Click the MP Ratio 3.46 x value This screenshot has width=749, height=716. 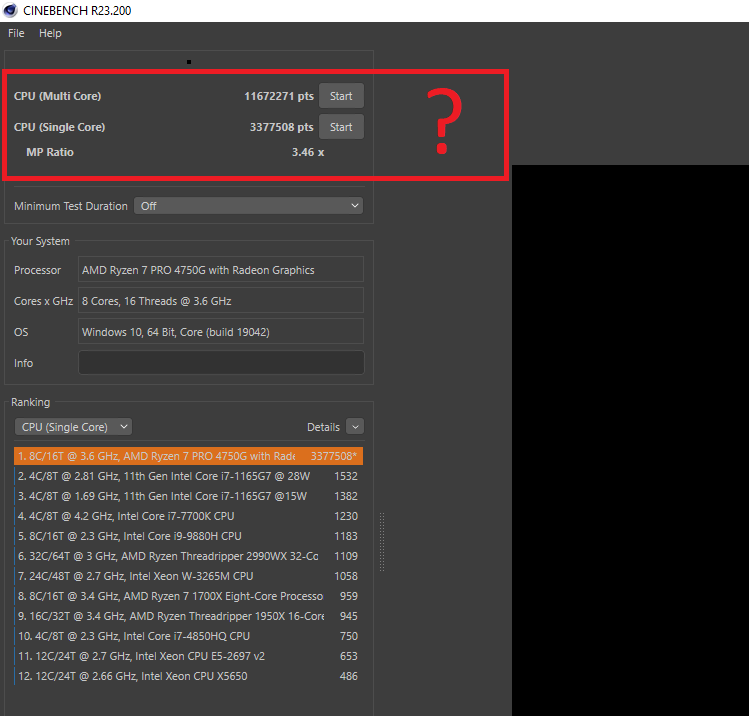308,152
